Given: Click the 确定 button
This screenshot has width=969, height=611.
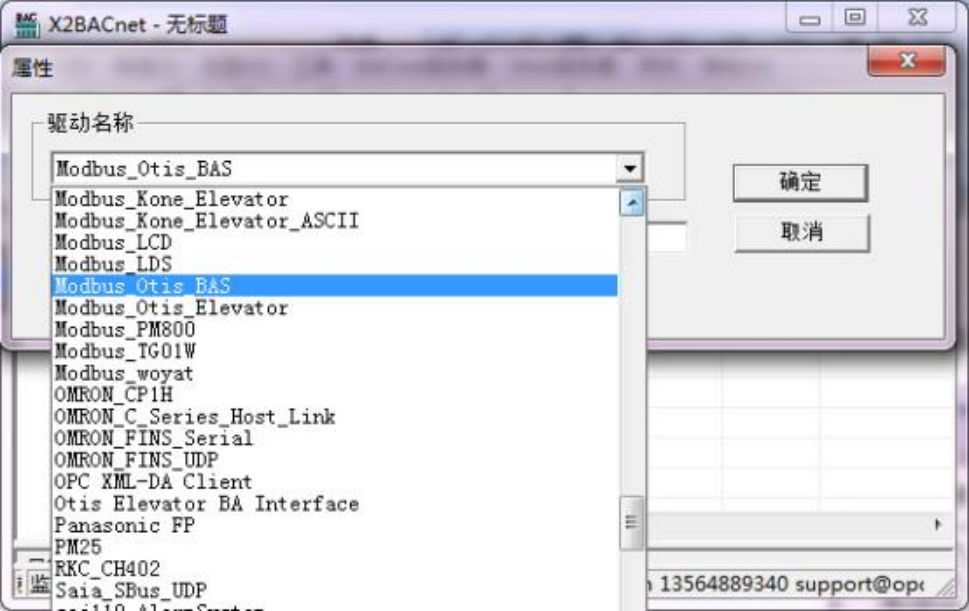Looking at the screenshot, I should [x=800, y=182].
